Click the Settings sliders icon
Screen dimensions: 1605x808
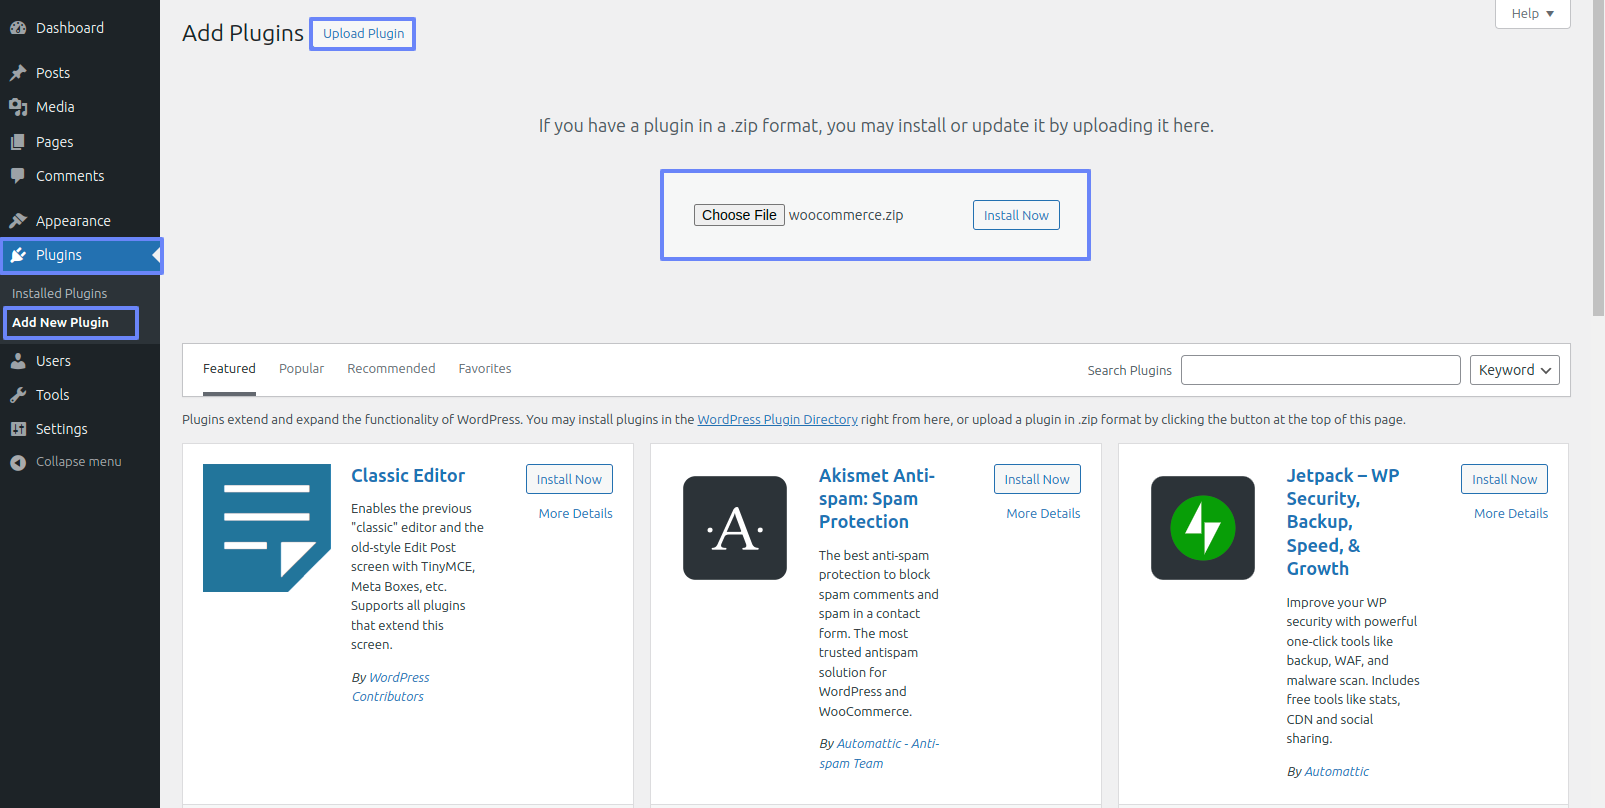[x=18, y=429]
